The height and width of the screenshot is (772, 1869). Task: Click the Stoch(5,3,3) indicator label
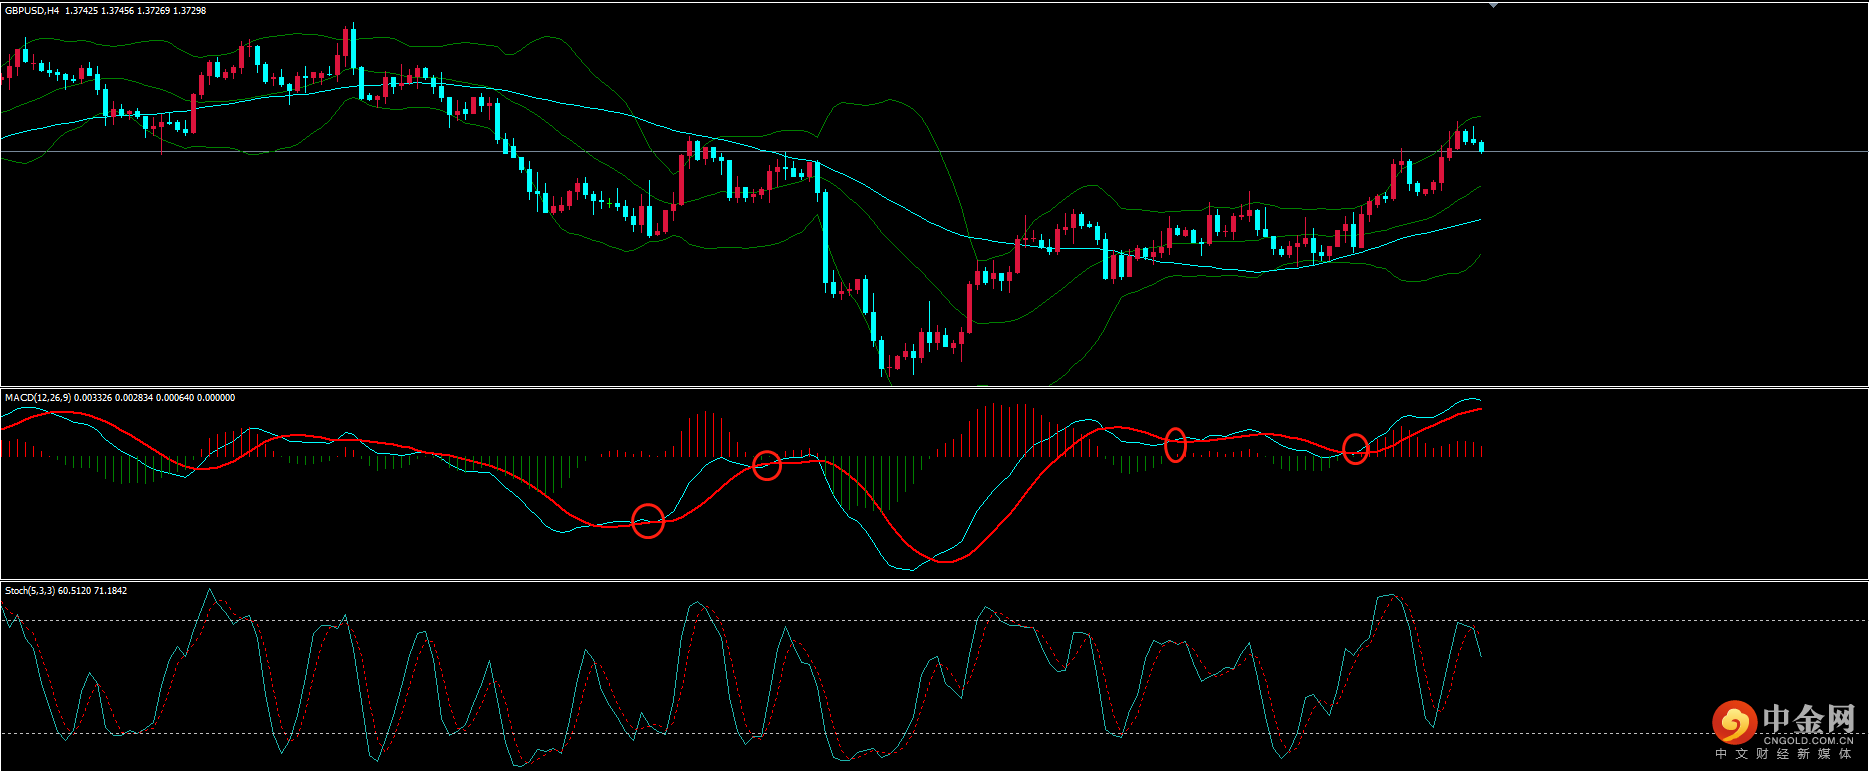[30, 591]
